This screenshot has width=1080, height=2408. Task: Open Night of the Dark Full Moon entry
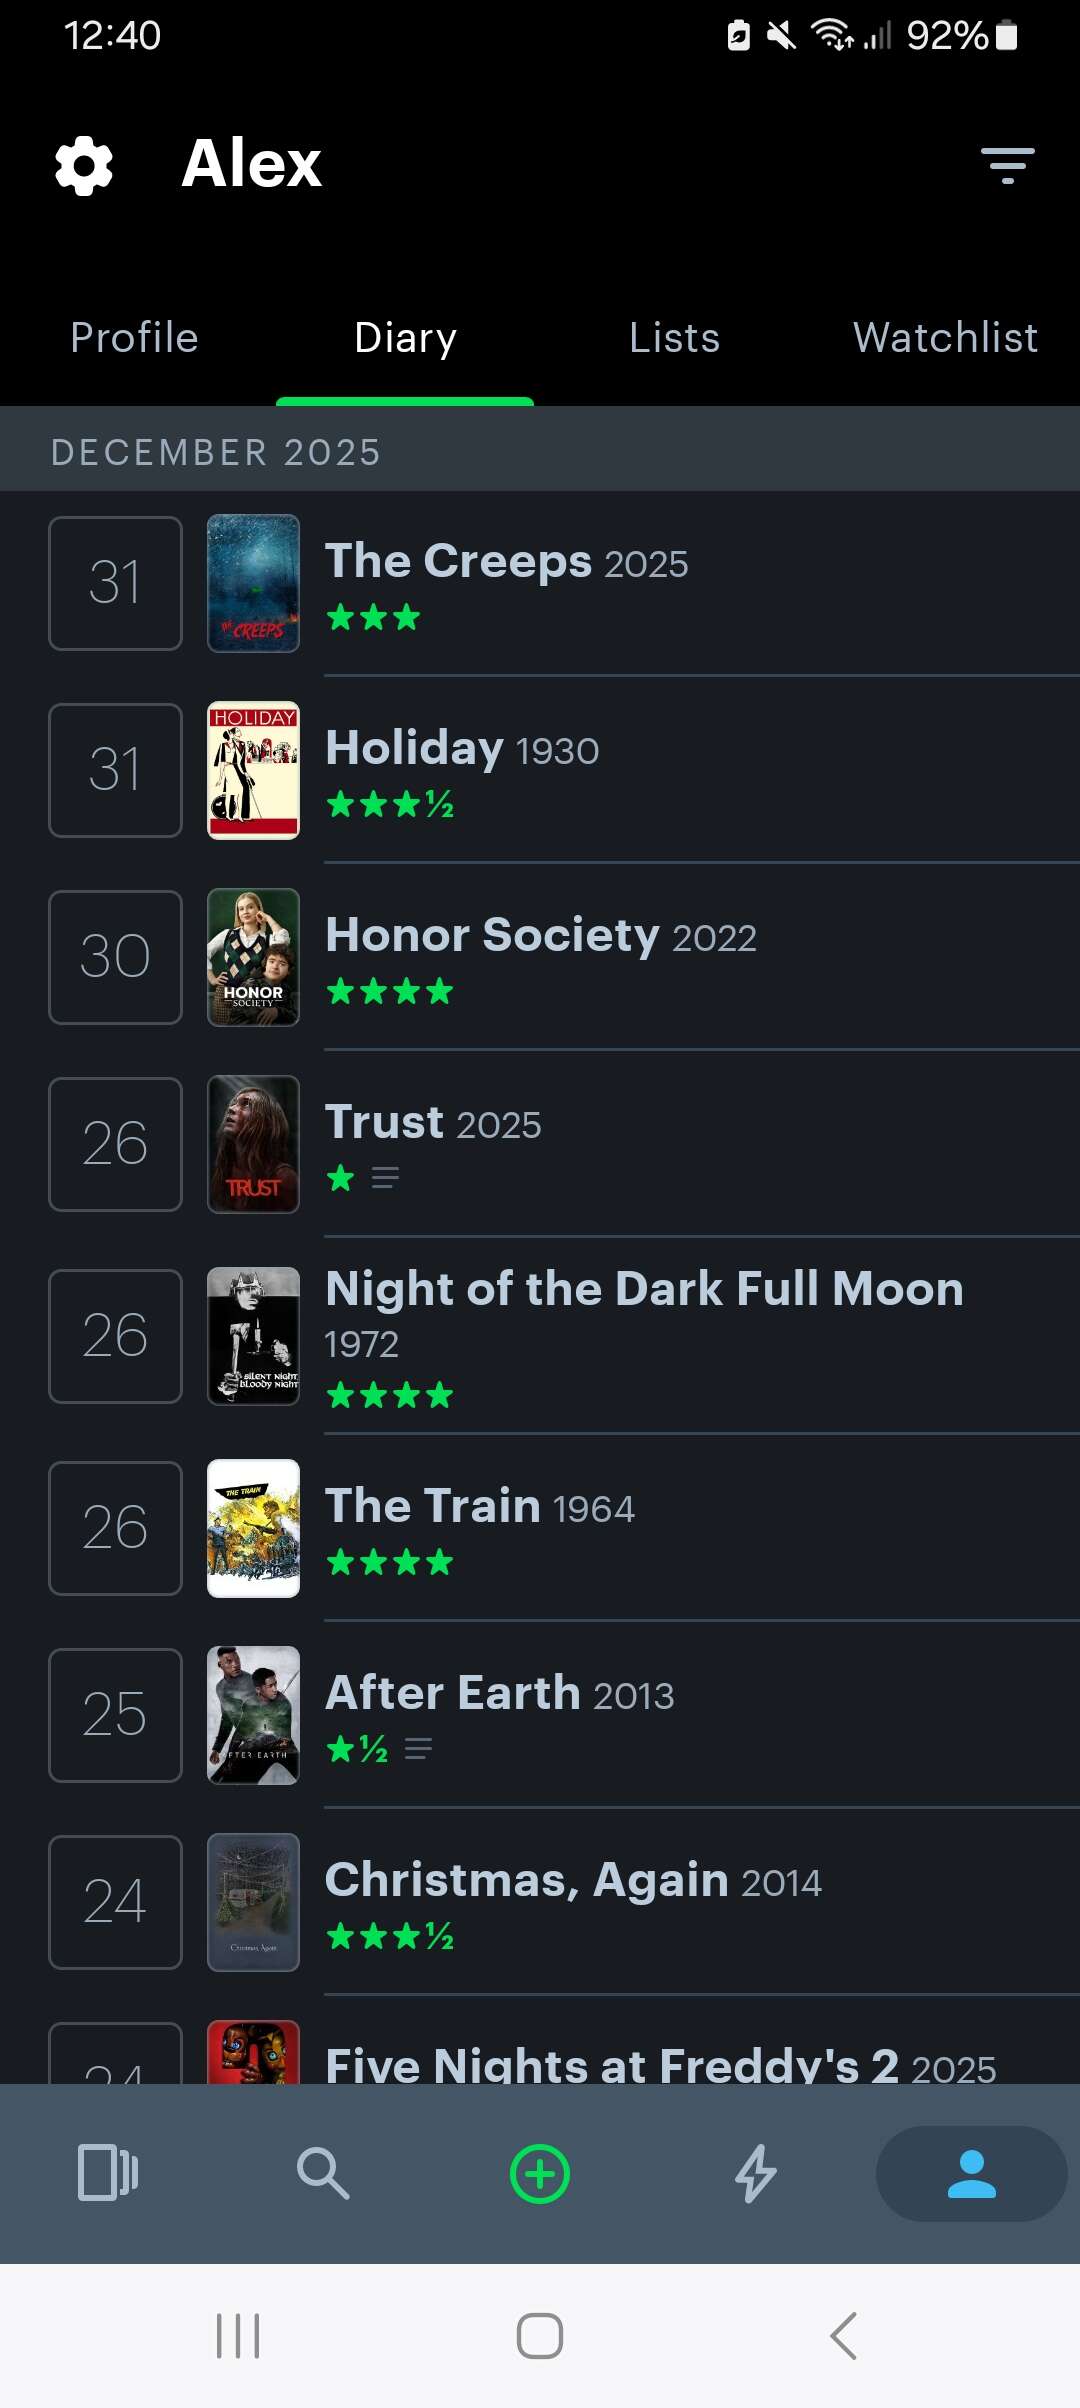tap(644, 1290)
